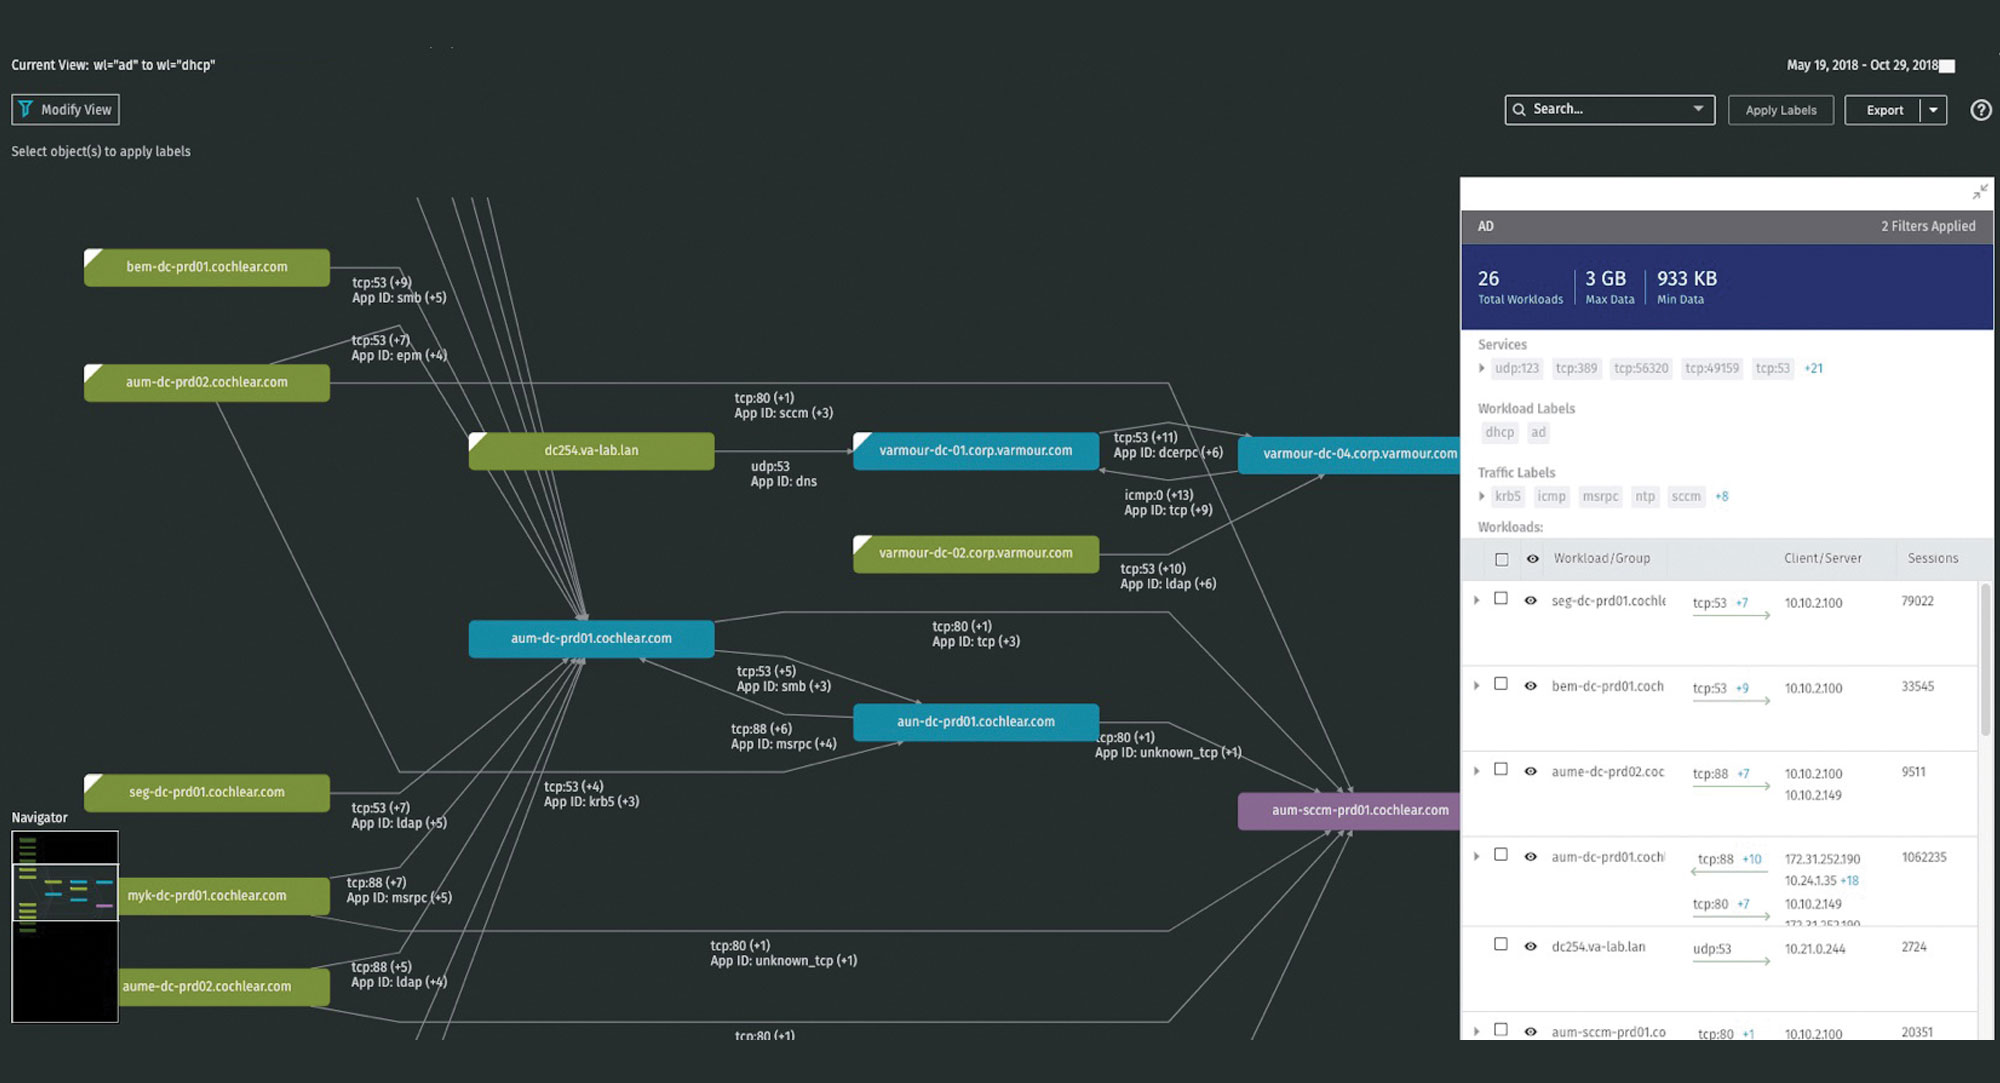
Task: Click the +21 link to show more services
Action: pos(1813,368)
